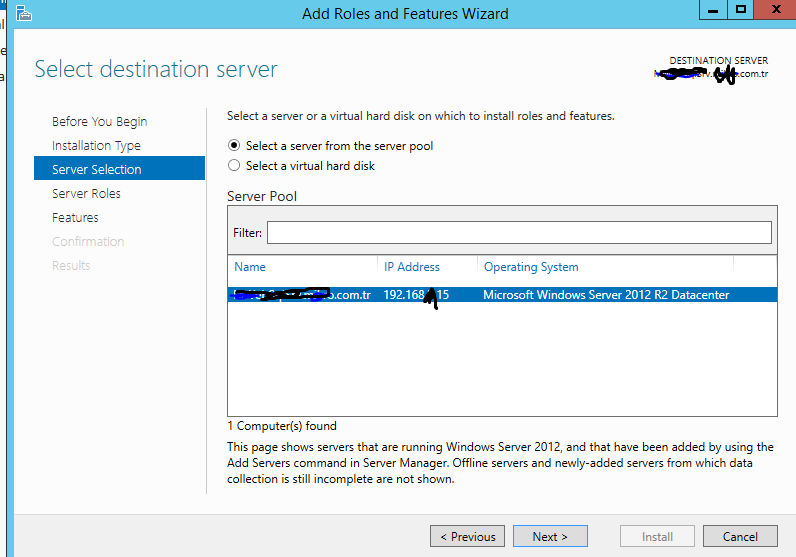Image resolution: width=796 pixels, height=557 pixels.
Task: Maximize the wizard window
Action: pos(741,10)
